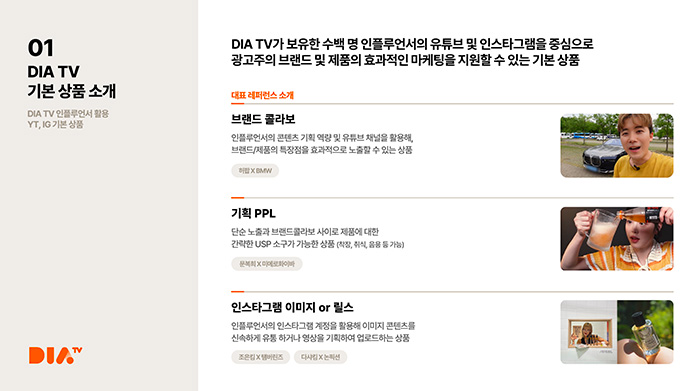Click the 인스타그램 이미지 or 릴스 heading
Screen dimensions: 700x391
[x=292, y=308]
